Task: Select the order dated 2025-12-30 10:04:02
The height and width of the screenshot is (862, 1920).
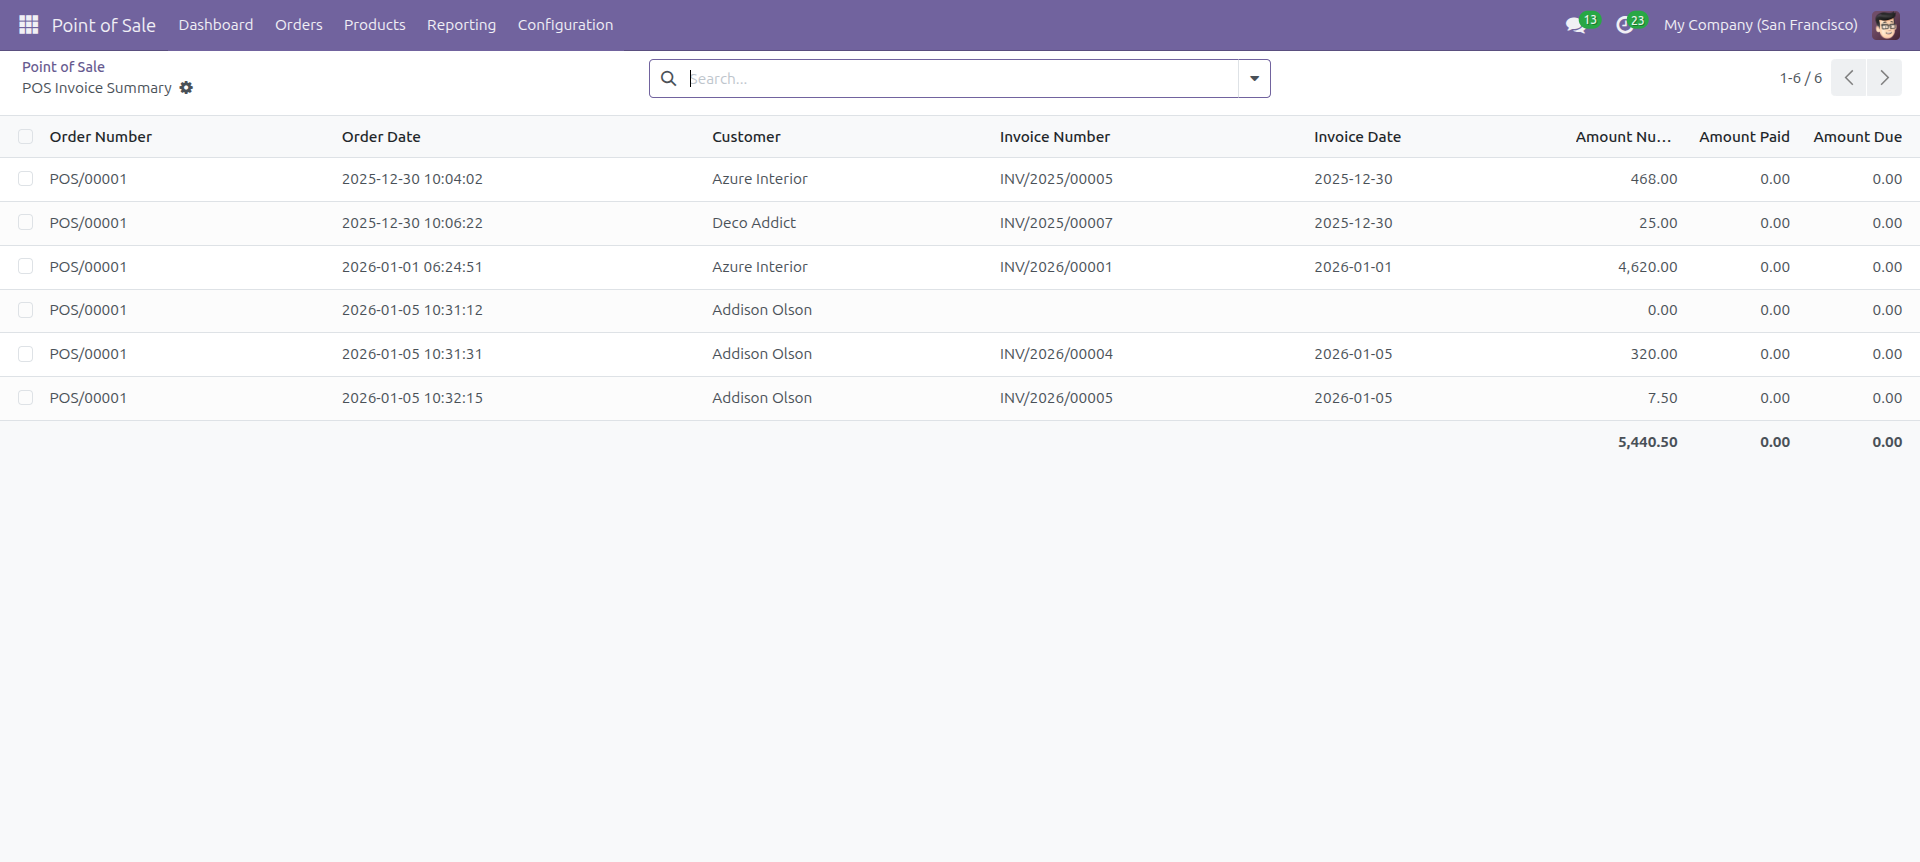Action: 26,179
